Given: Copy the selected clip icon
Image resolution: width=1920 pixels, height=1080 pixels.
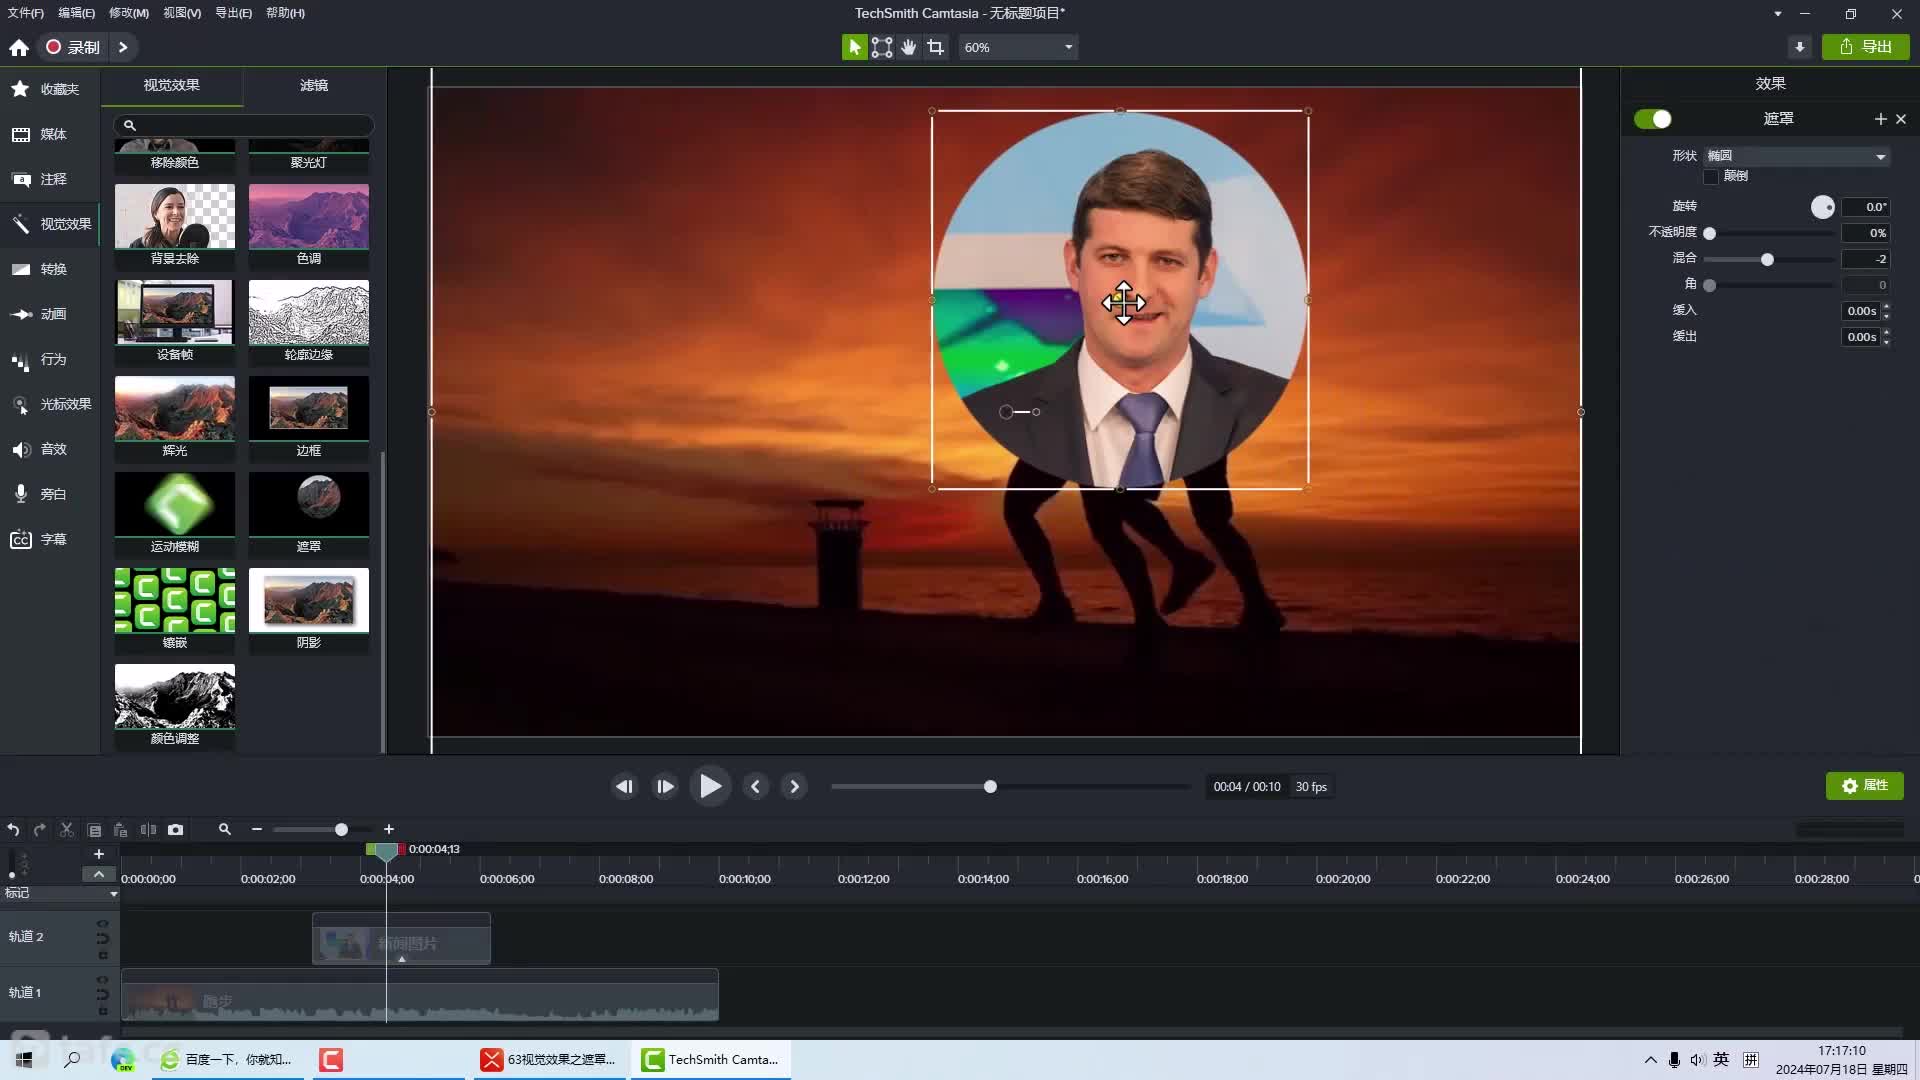Looking at the screenshot, I should click(x=94, y=829).
